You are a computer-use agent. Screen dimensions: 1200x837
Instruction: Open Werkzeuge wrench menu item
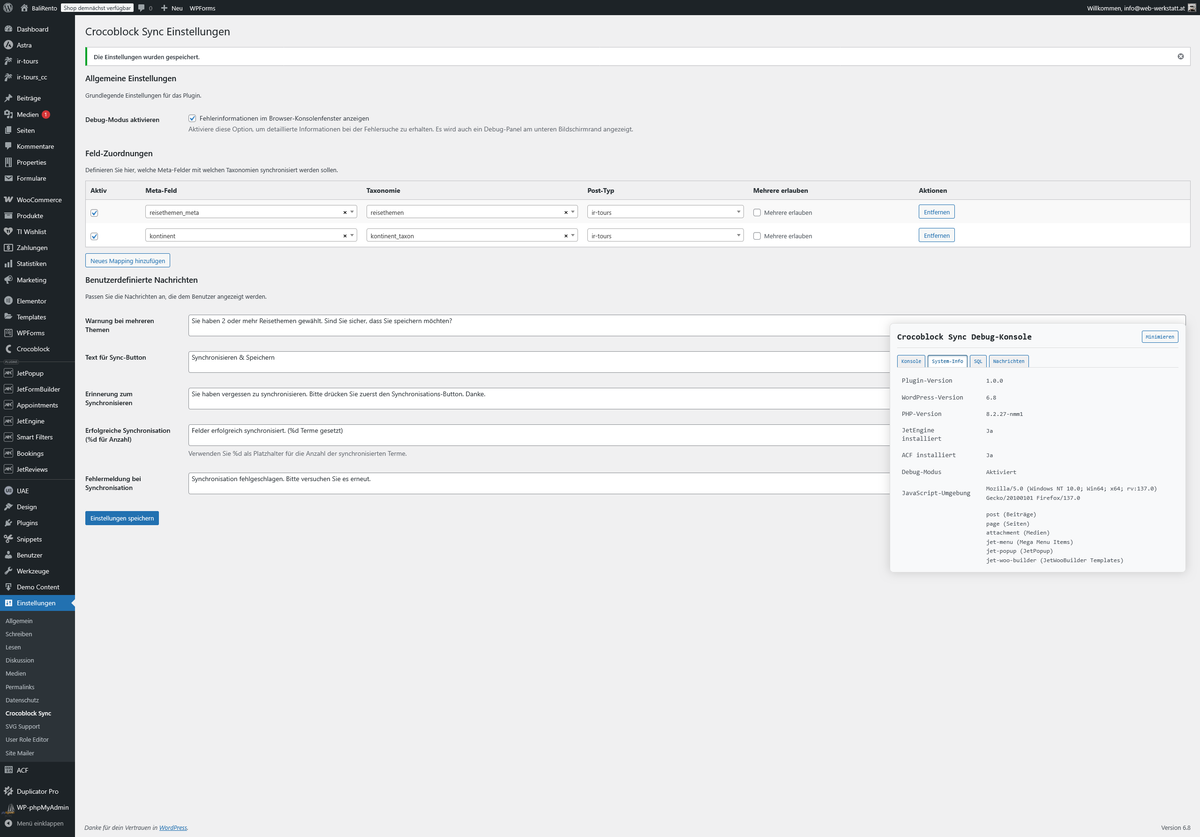pos(37,571)
